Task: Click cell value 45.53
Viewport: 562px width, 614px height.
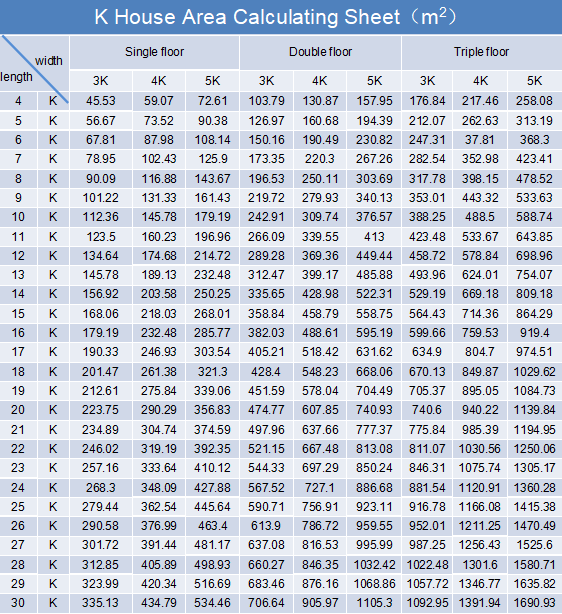Action: [101, 101]
